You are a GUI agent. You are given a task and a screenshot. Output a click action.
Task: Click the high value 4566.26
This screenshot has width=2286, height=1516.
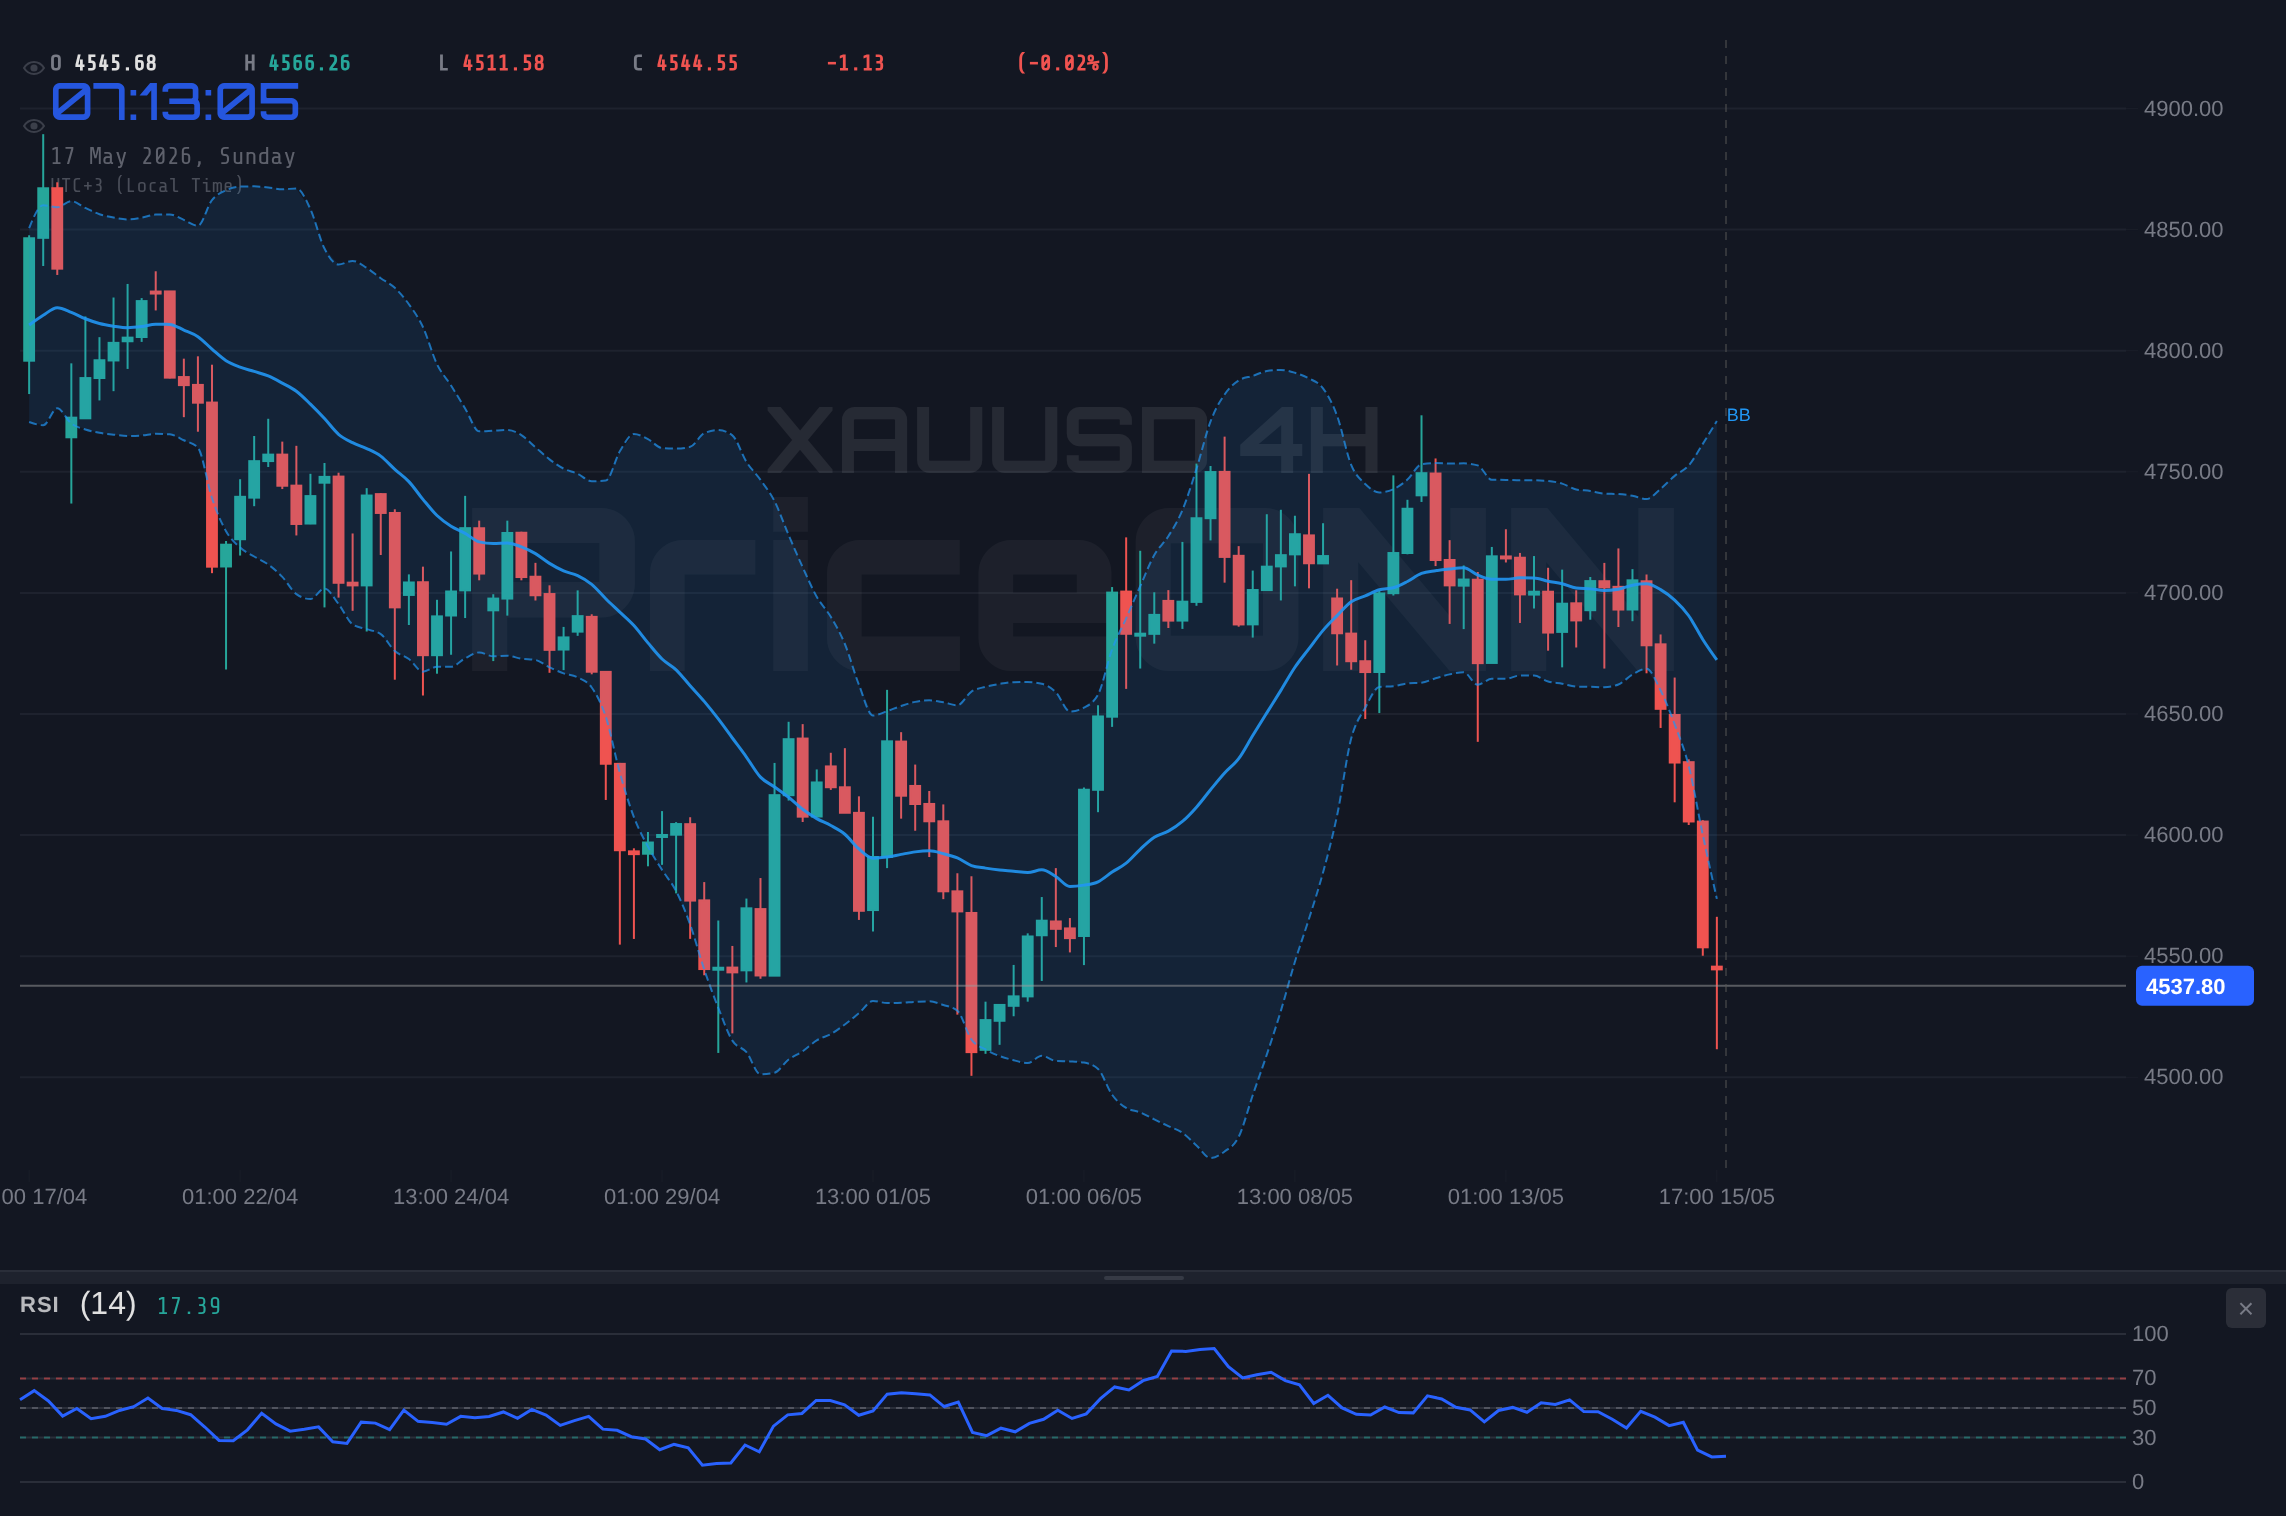[310, 63]
